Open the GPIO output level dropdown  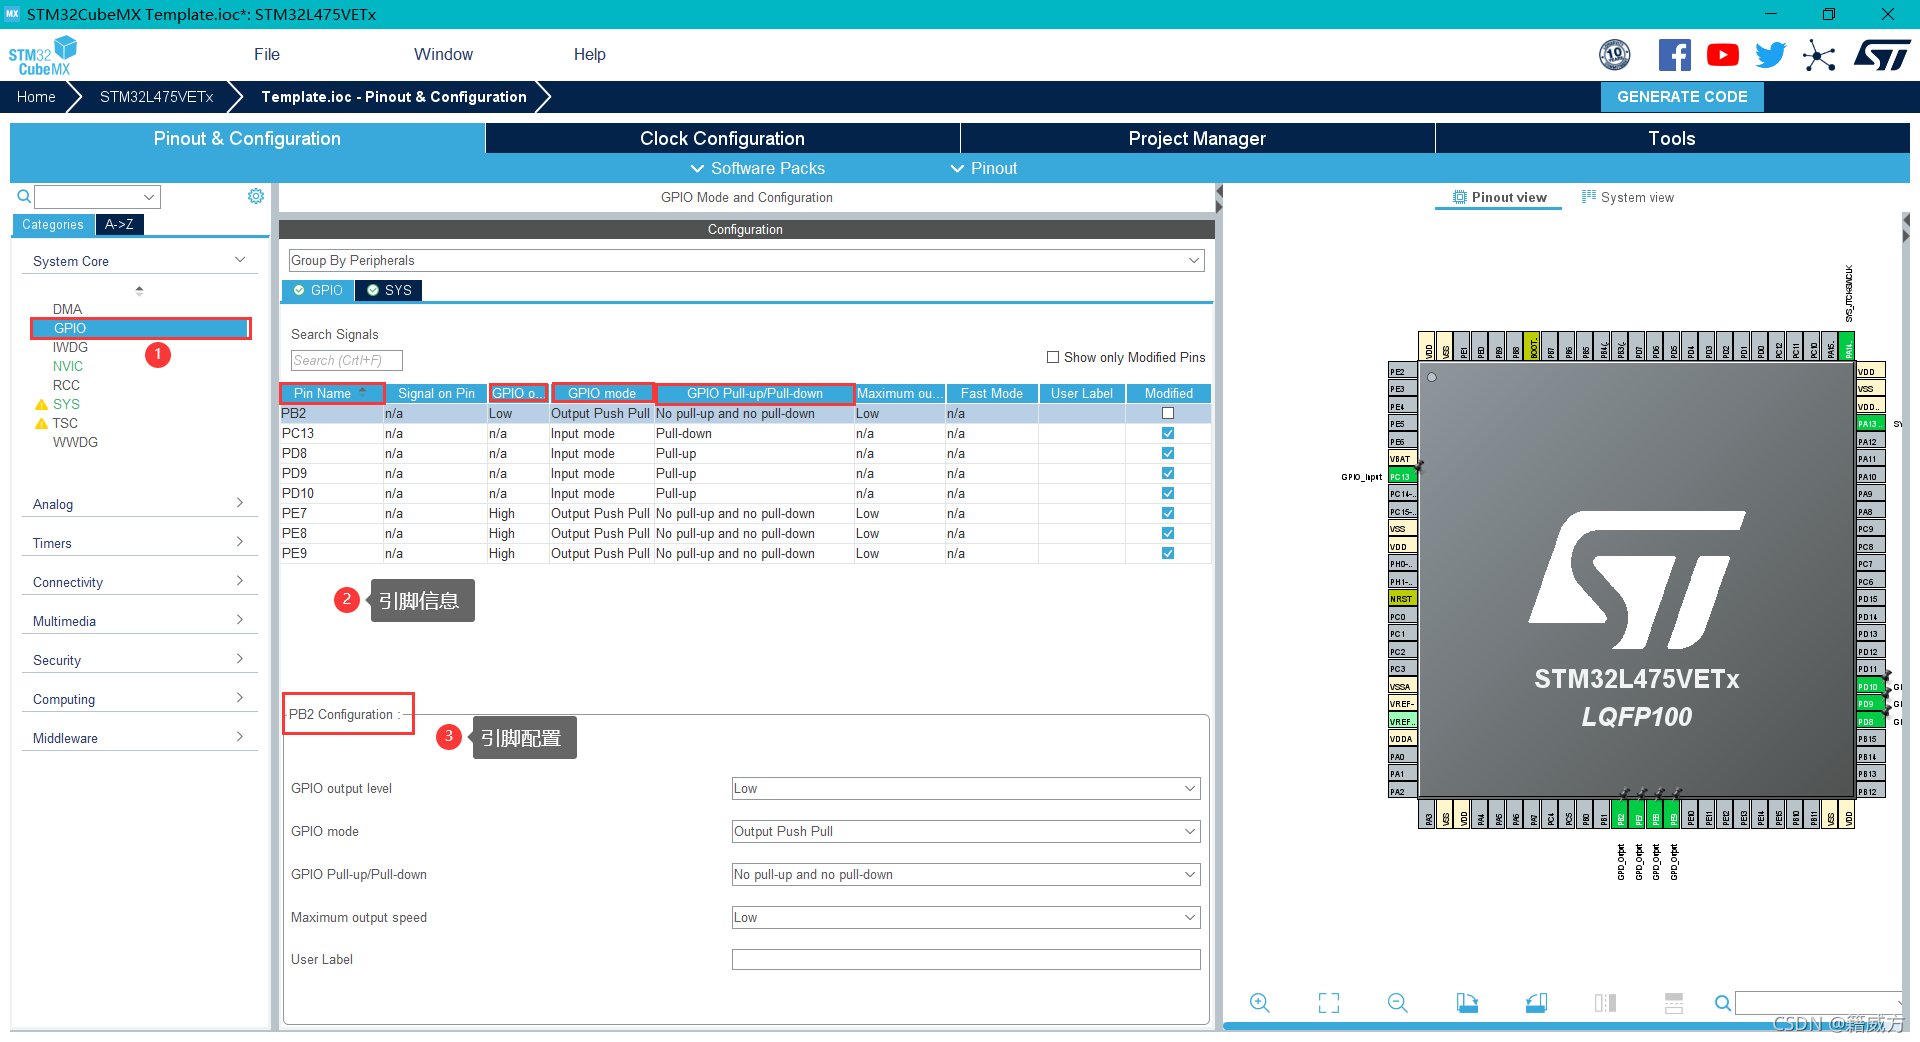tap(966, 788)
